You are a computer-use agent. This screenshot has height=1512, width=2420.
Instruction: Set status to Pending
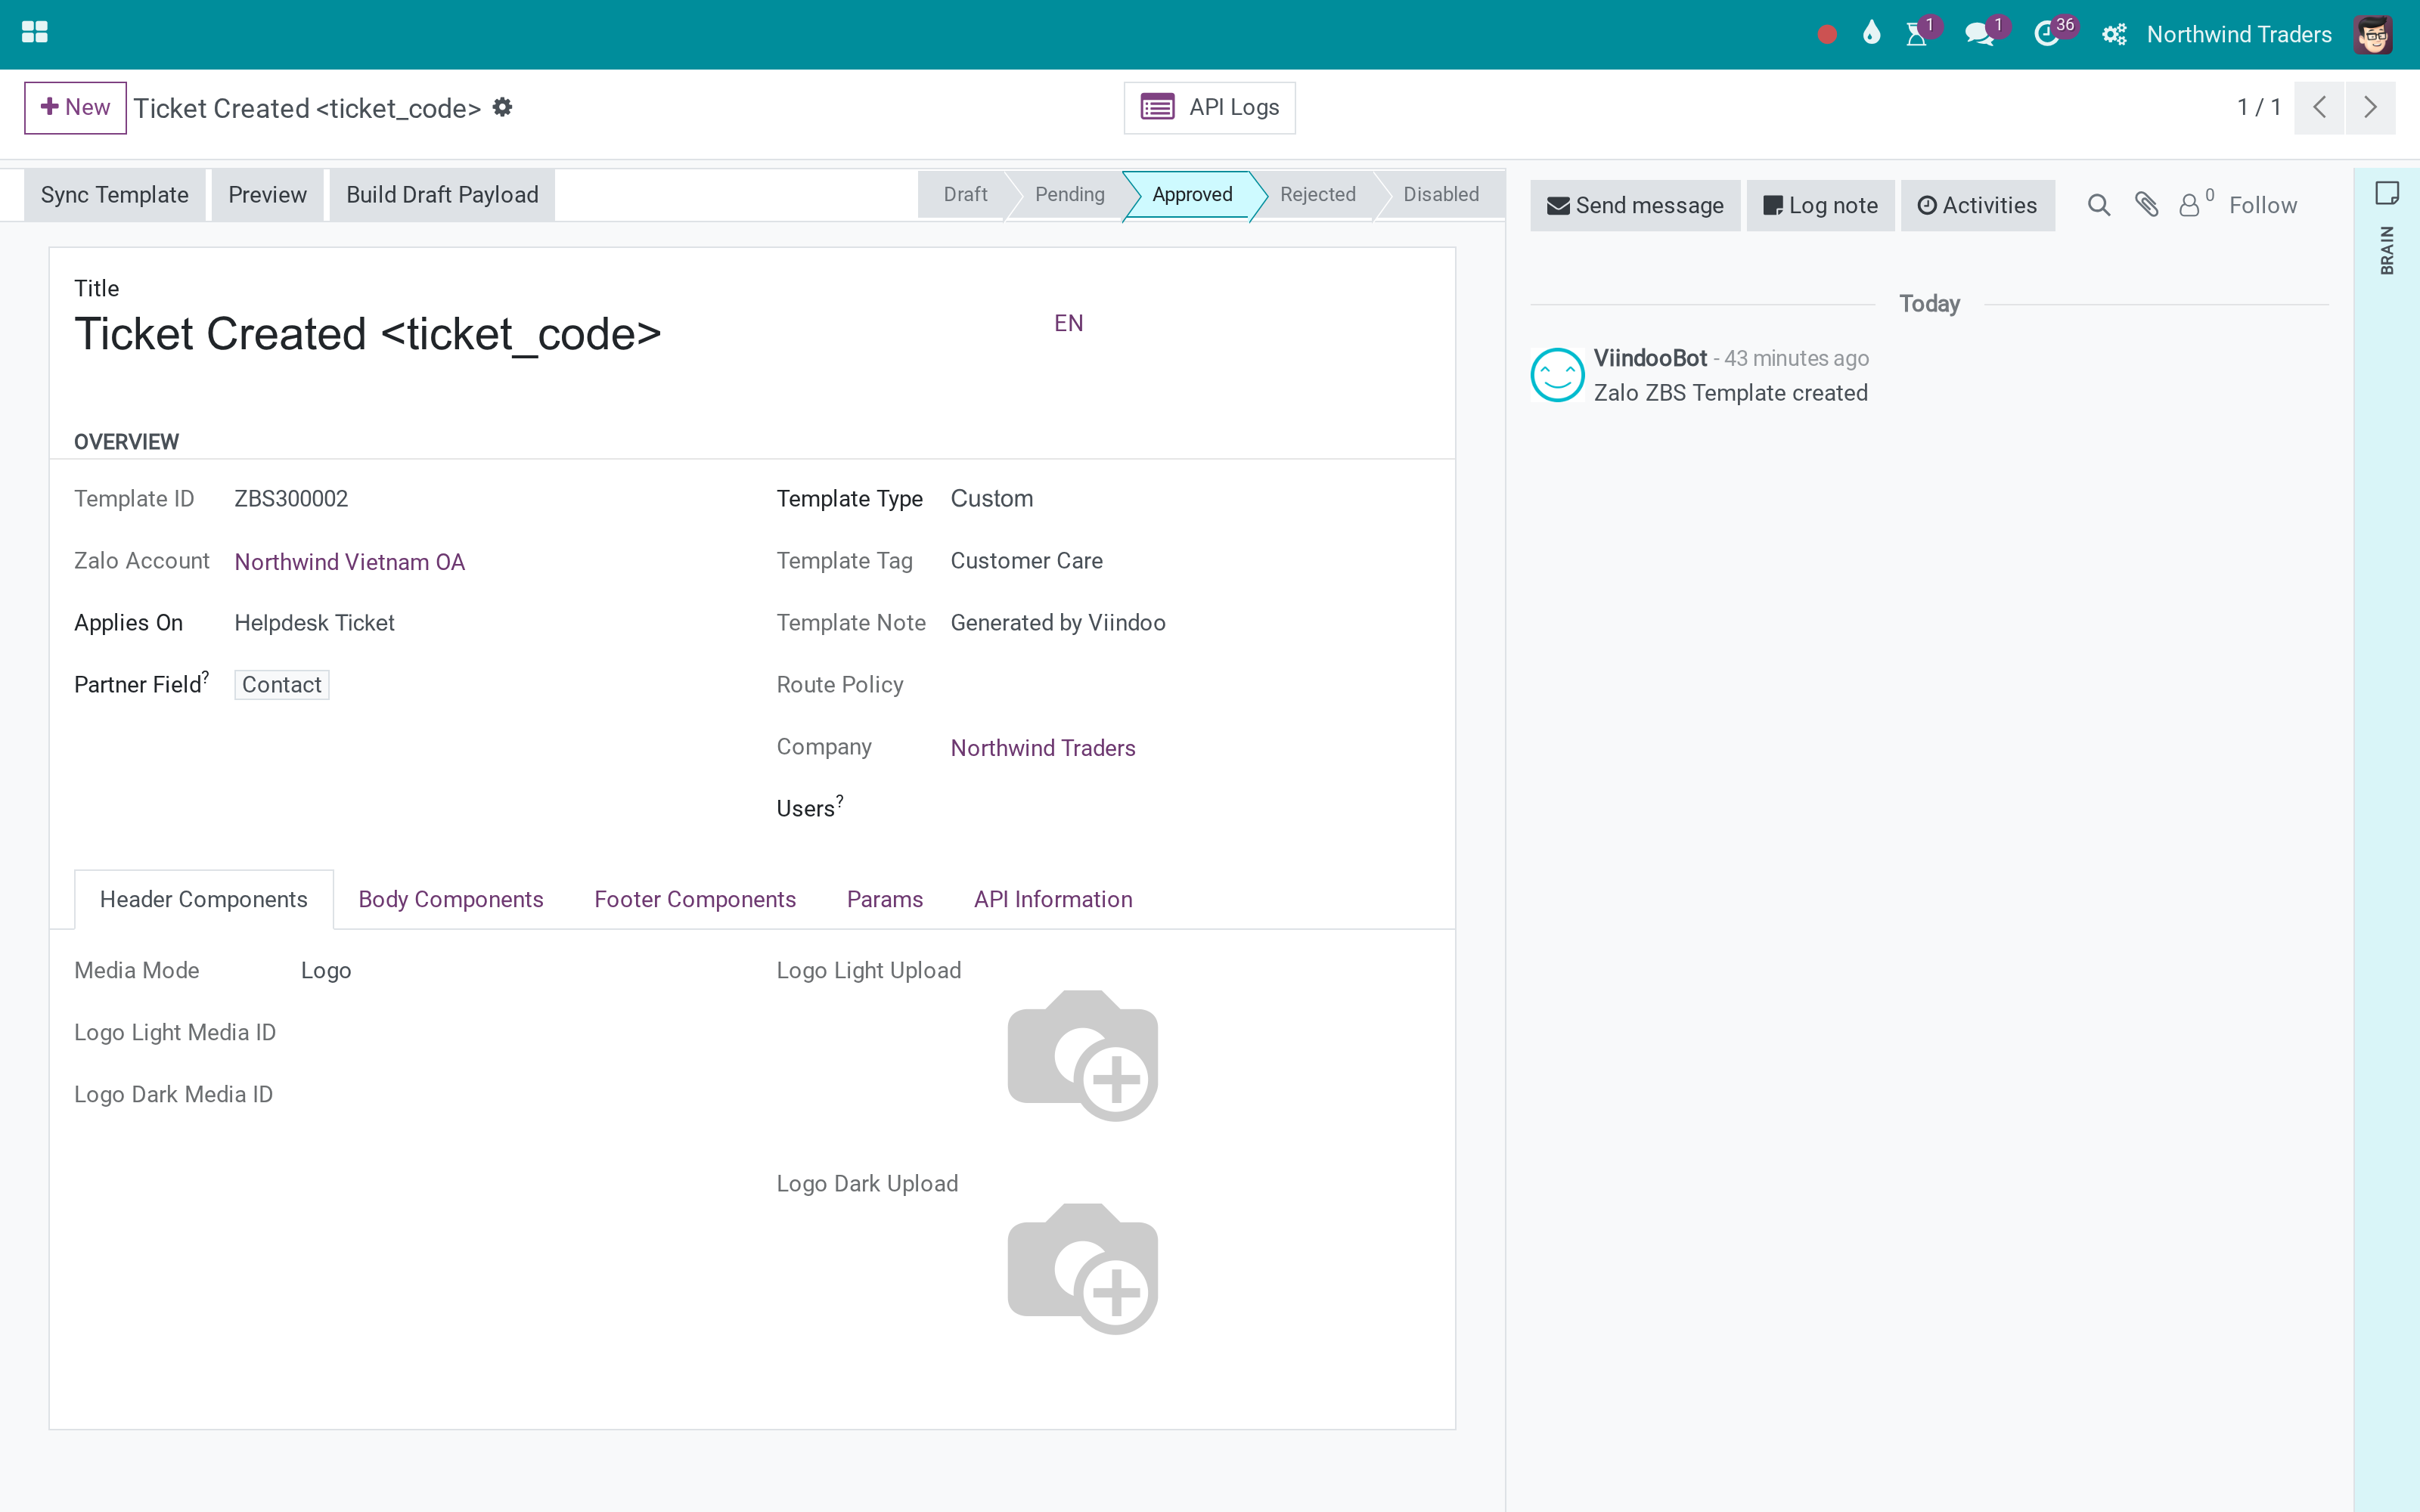coord(1069,195)
